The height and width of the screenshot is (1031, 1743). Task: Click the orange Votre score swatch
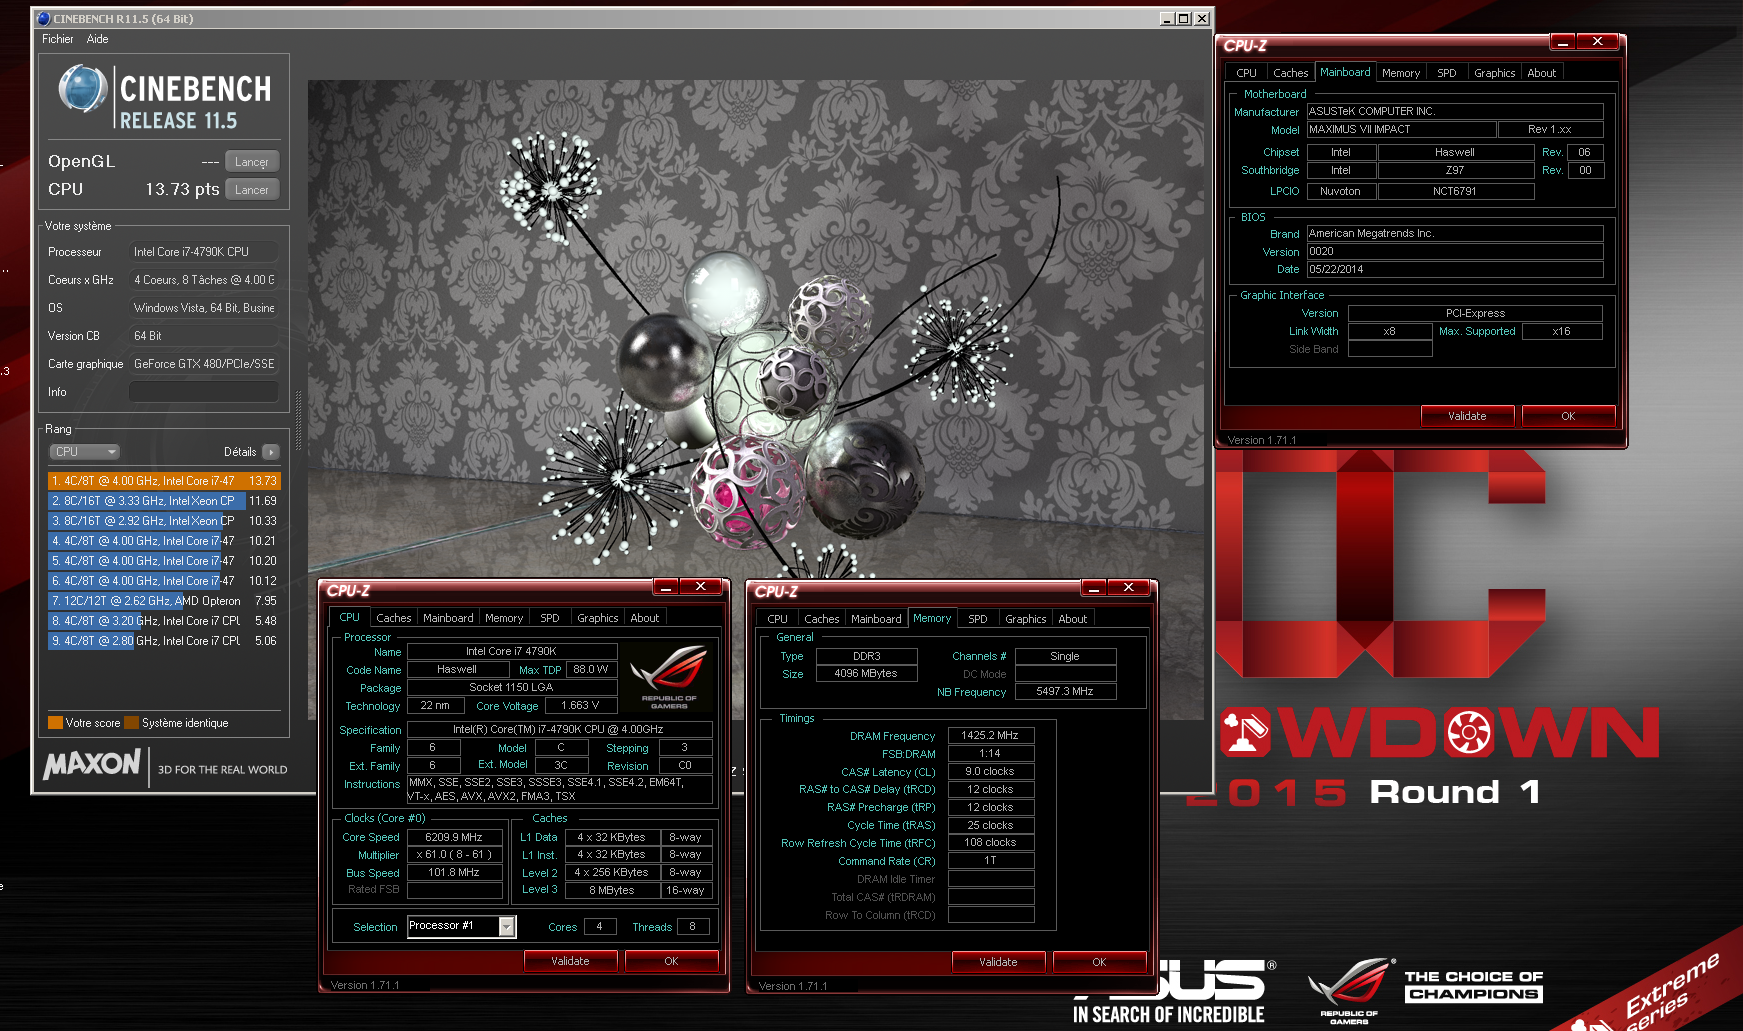point(55,723)
